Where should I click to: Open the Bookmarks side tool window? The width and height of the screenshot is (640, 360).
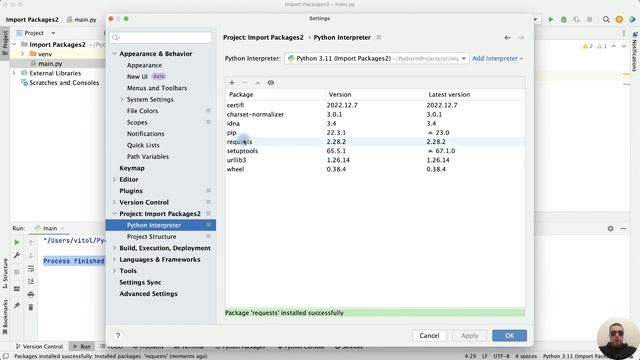tap(5, 318)
